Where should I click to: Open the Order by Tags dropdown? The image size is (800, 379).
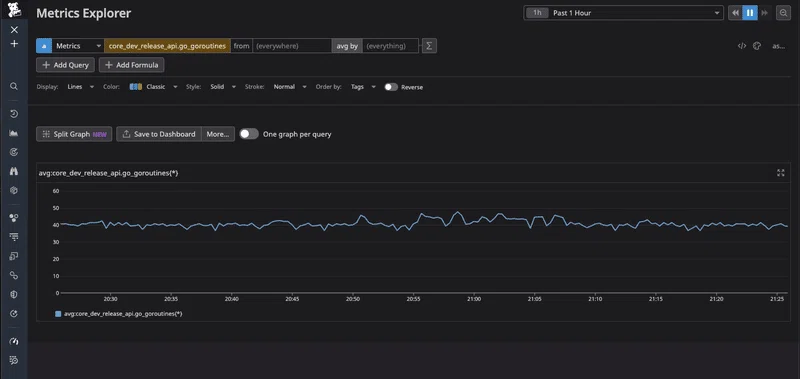point(363,87)
